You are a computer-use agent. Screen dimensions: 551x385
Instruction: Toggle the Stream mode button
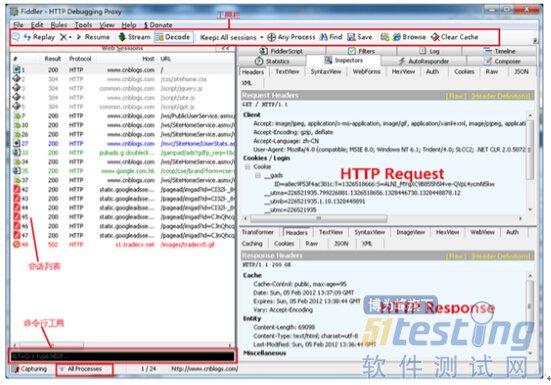tap(135, 37)
